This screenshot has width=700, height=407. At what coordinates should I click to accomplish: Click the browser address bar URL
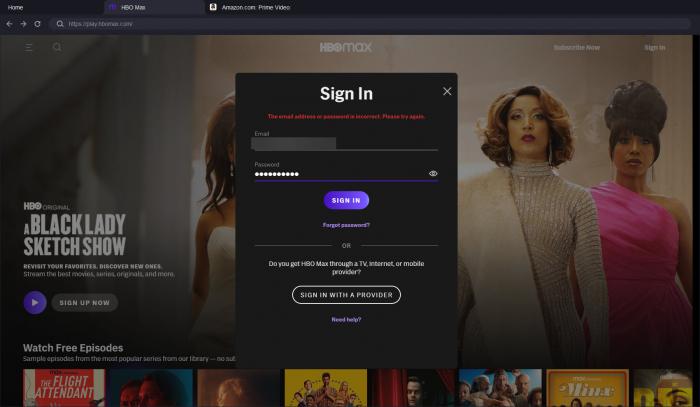point(100,24)
